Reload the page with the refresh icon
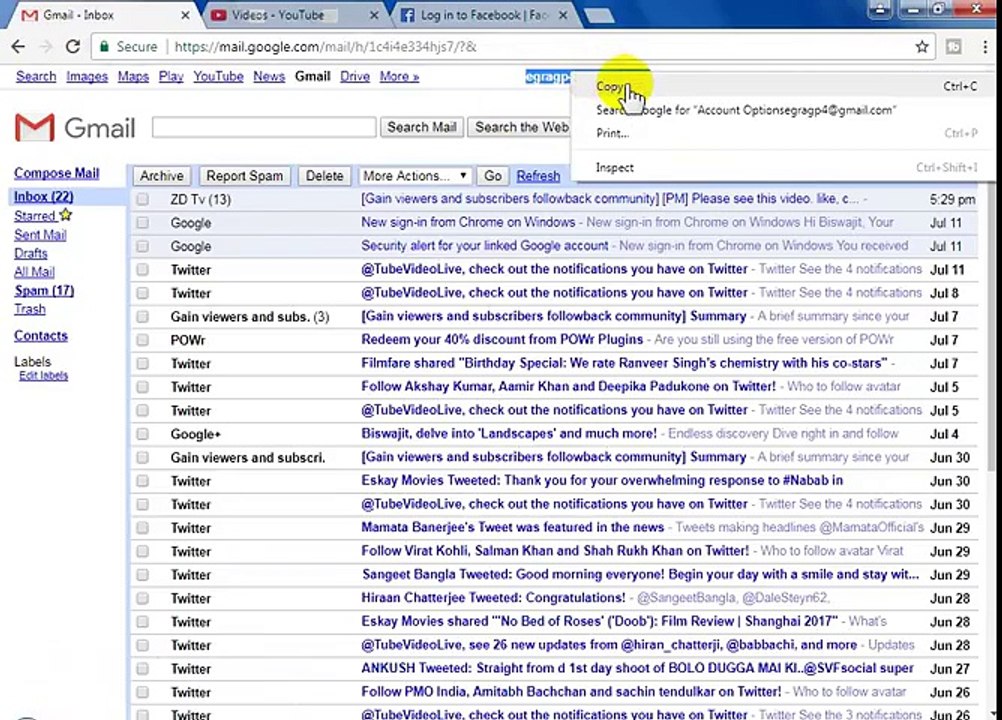This screenshot has height=720, width=1002. click(73, 47)
